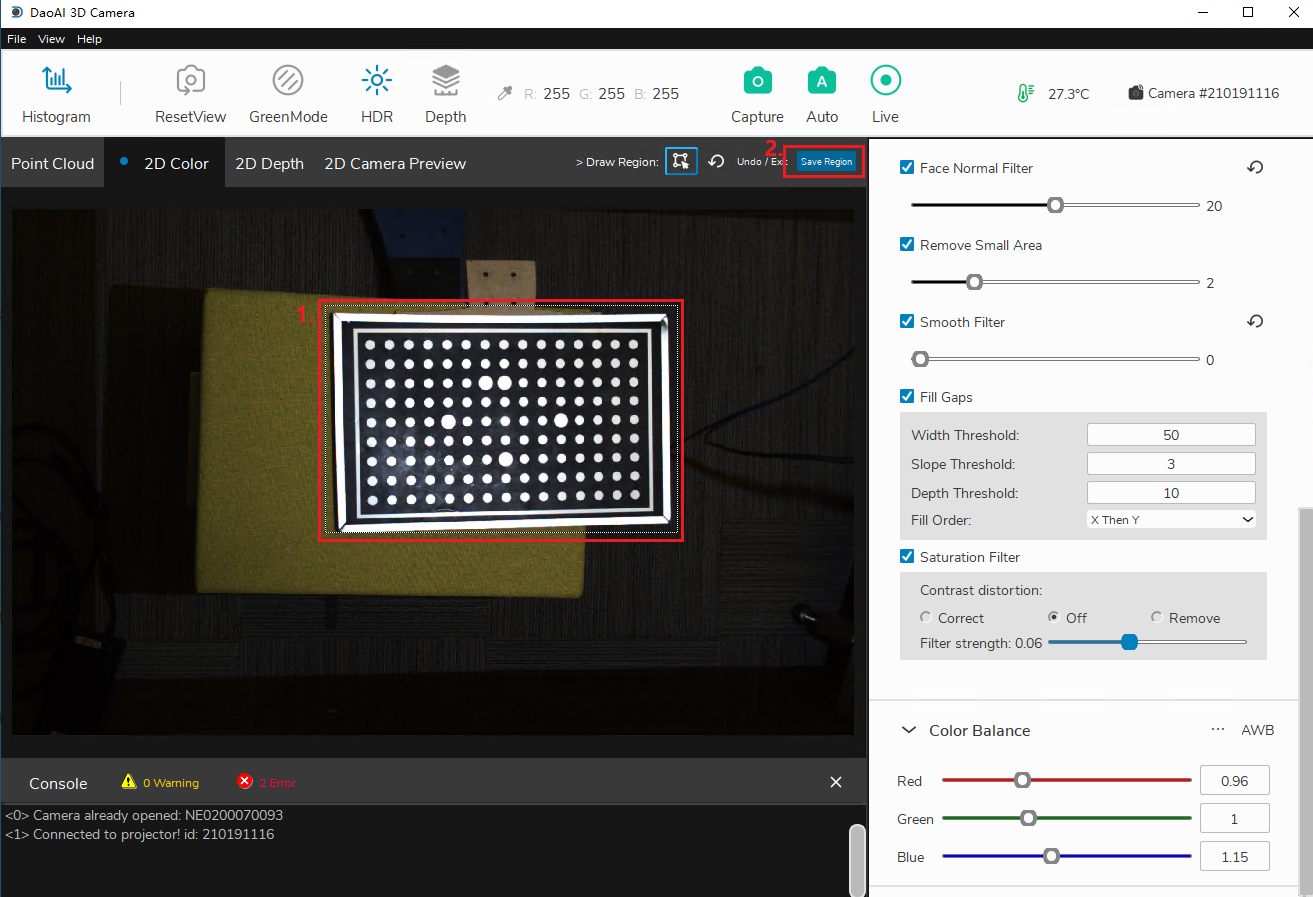Enable HDR mode

point(376,81)
